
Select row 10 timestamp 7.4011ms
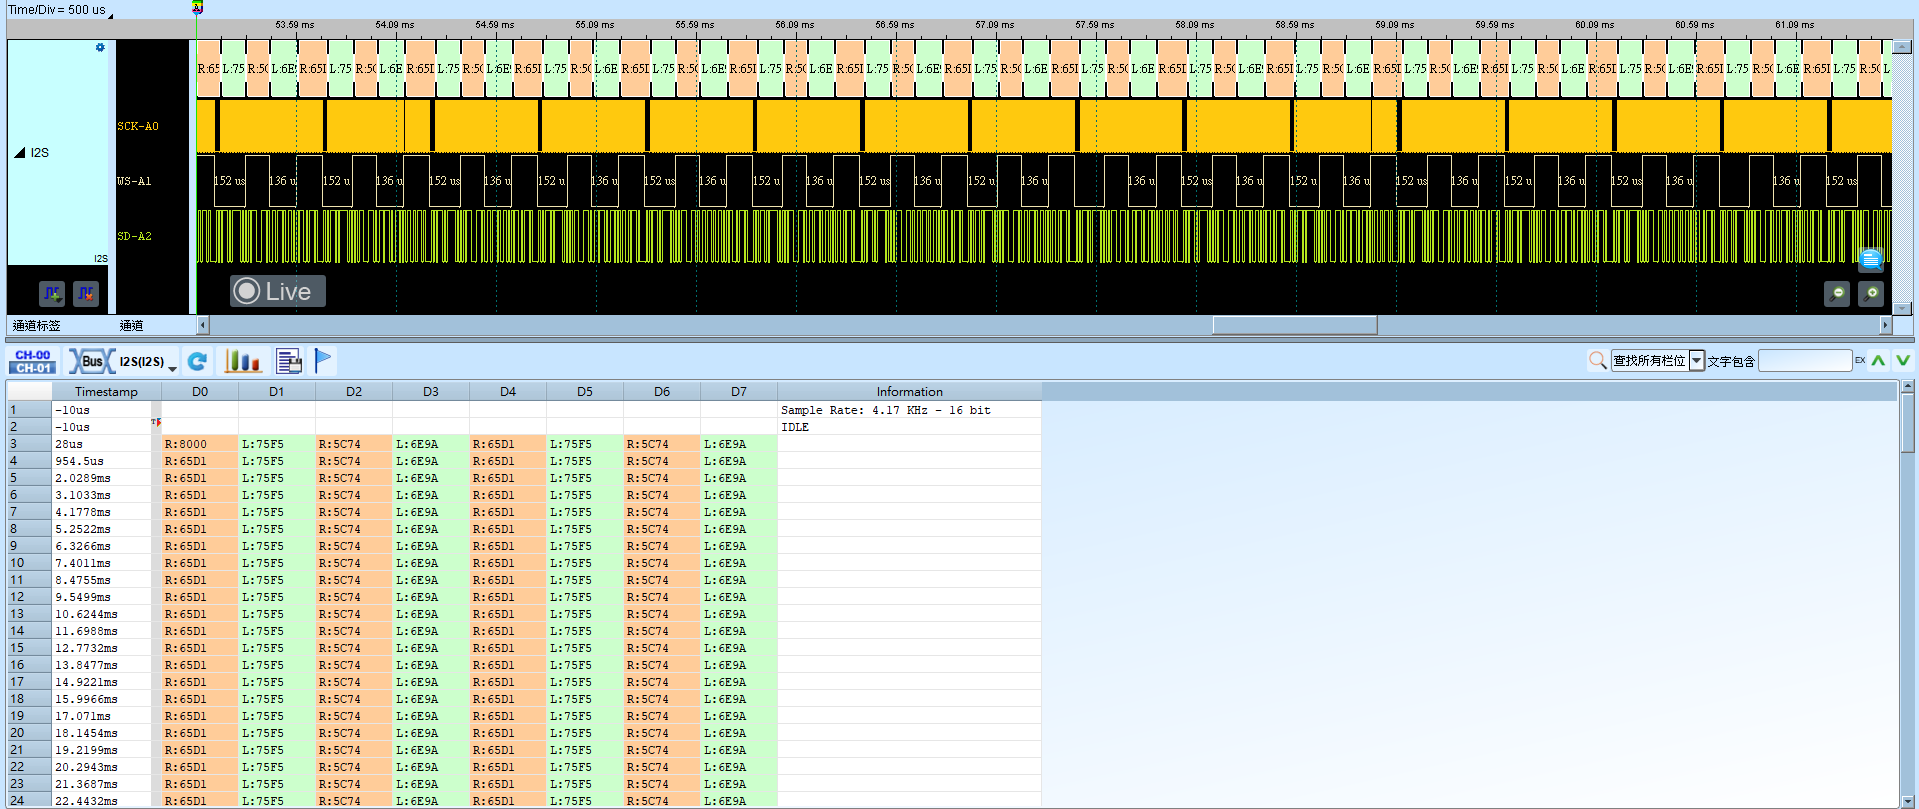(100, 563)
